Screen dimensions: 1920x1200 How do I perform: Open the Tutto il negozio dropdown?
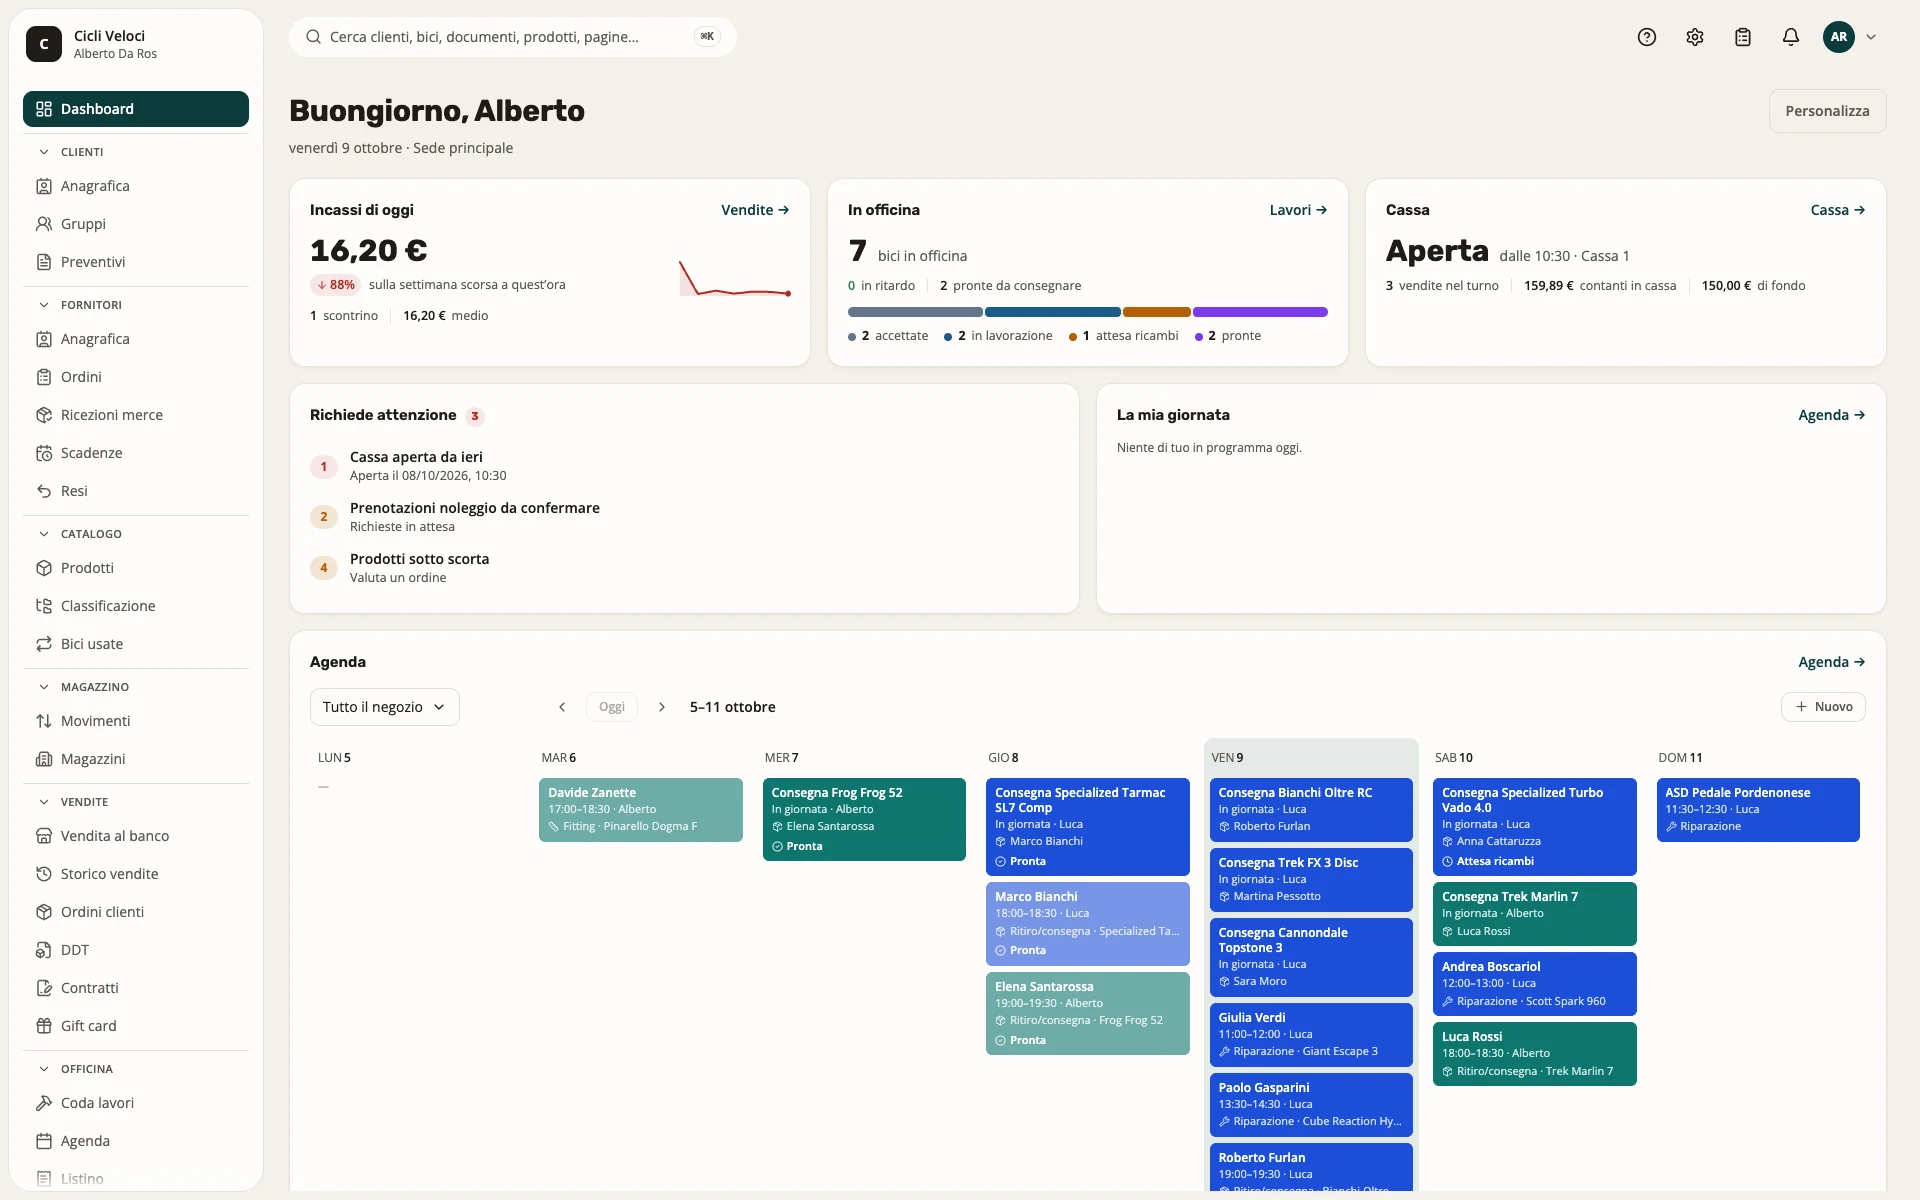pyautogui.click(x=384, y=707)
